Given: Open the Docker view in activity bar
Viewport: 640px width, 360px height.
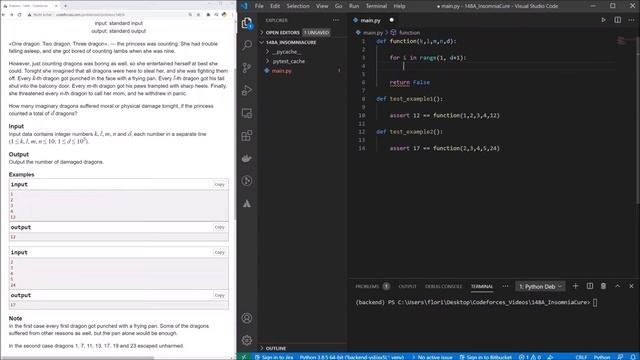Looking at the screenshot, I should point(247,158).
